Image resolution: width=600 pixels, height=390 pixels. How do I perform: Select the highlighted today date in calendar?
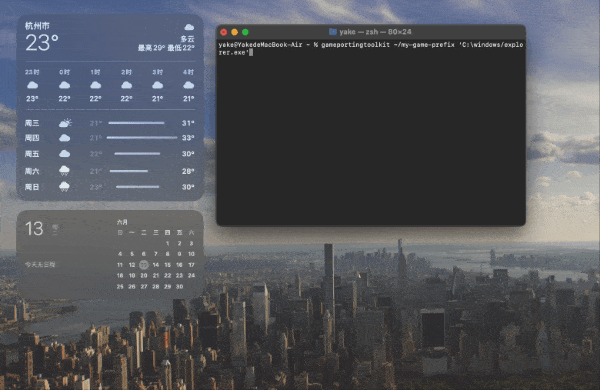click(x=144, y=264)
